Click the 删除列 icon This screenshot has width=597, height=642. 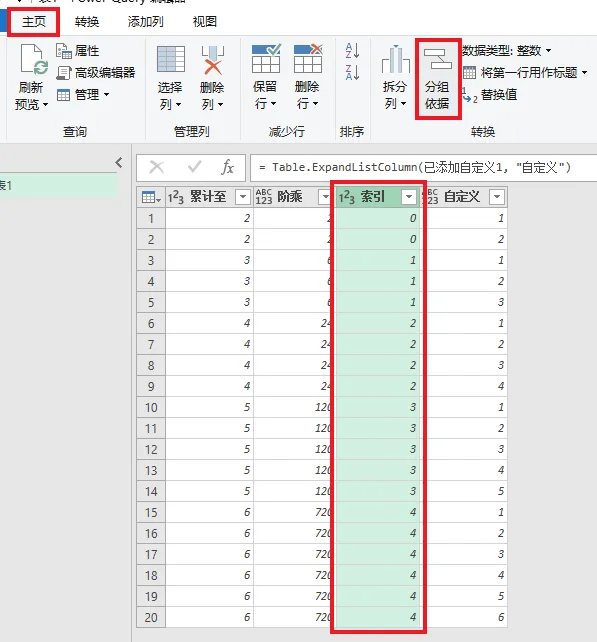tap(213, 60)
